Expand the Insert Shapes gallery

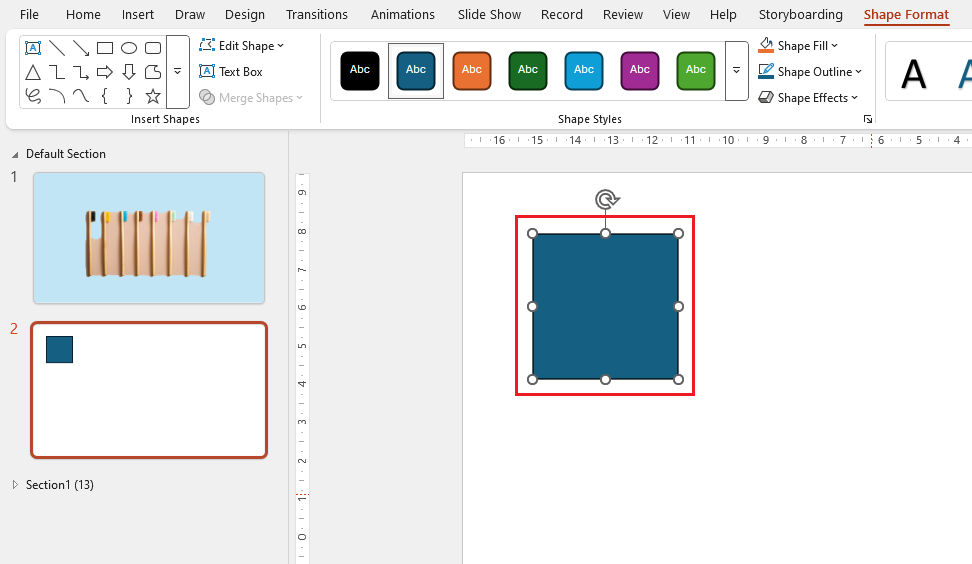point(177,72)
